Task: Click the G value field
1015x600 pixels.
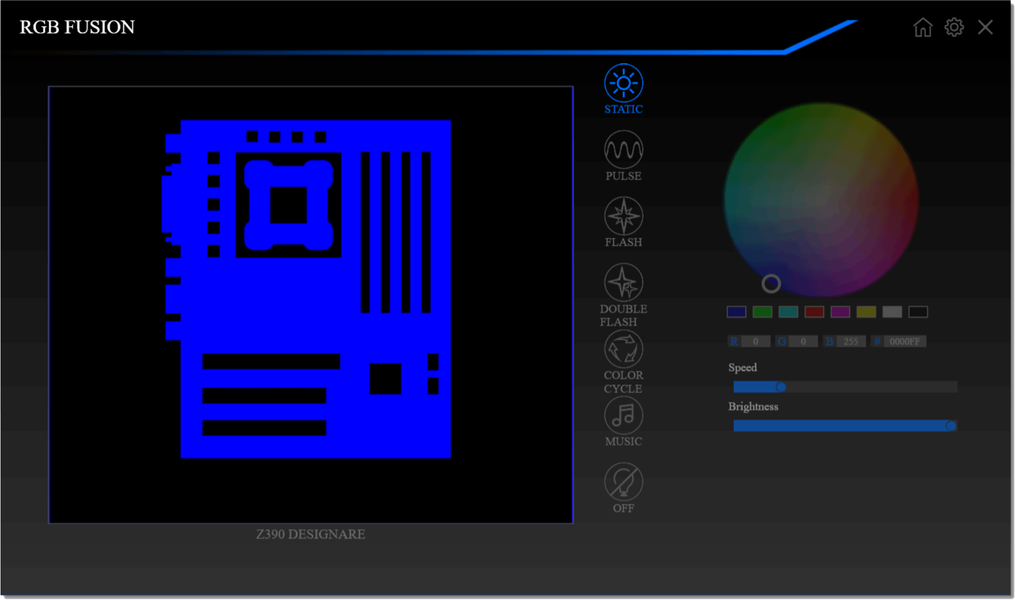Action: coord(803,341)
